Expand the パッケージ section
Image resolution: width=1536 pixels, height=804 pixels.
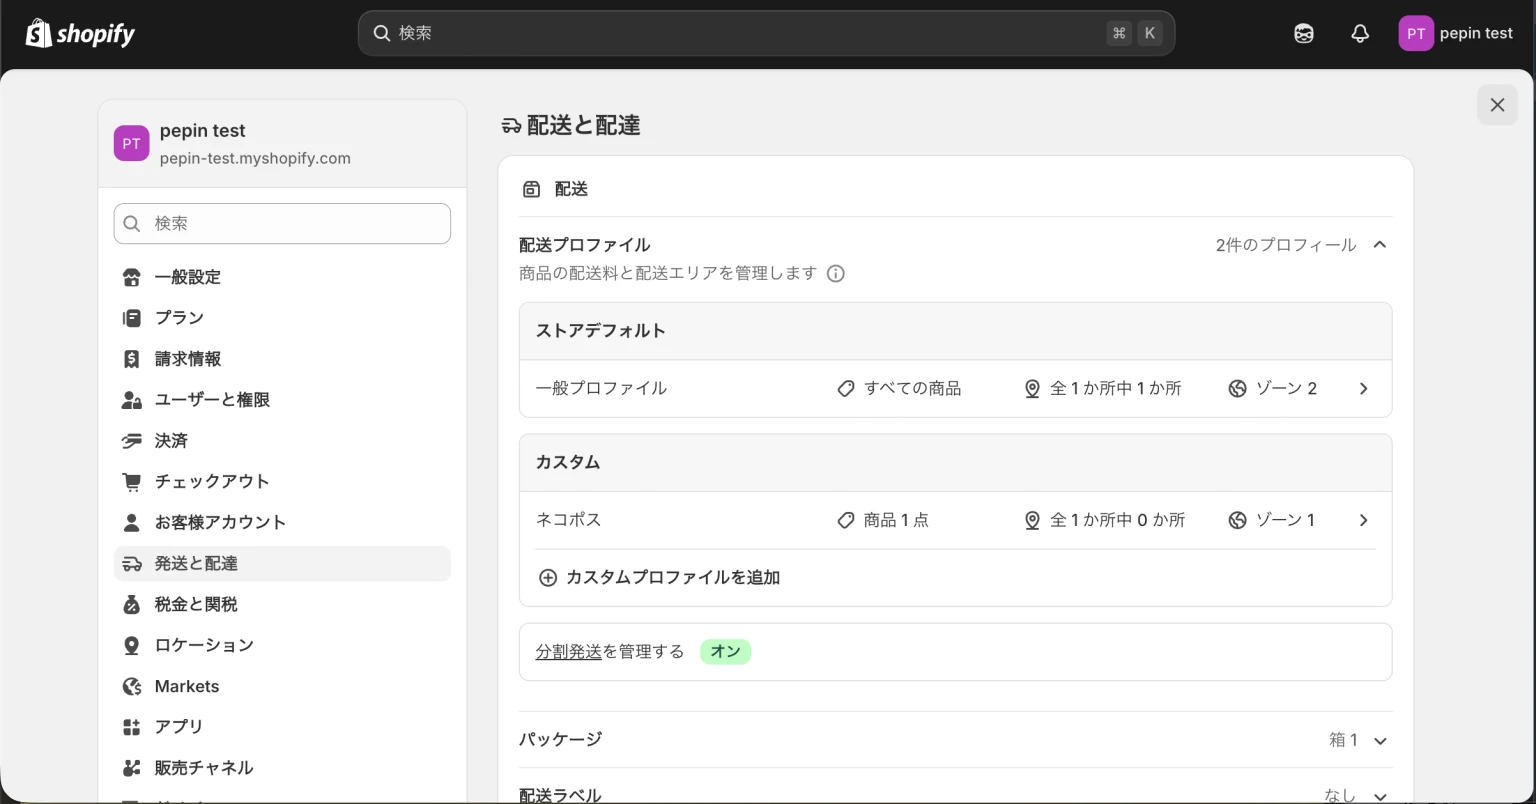[1380, 740]
